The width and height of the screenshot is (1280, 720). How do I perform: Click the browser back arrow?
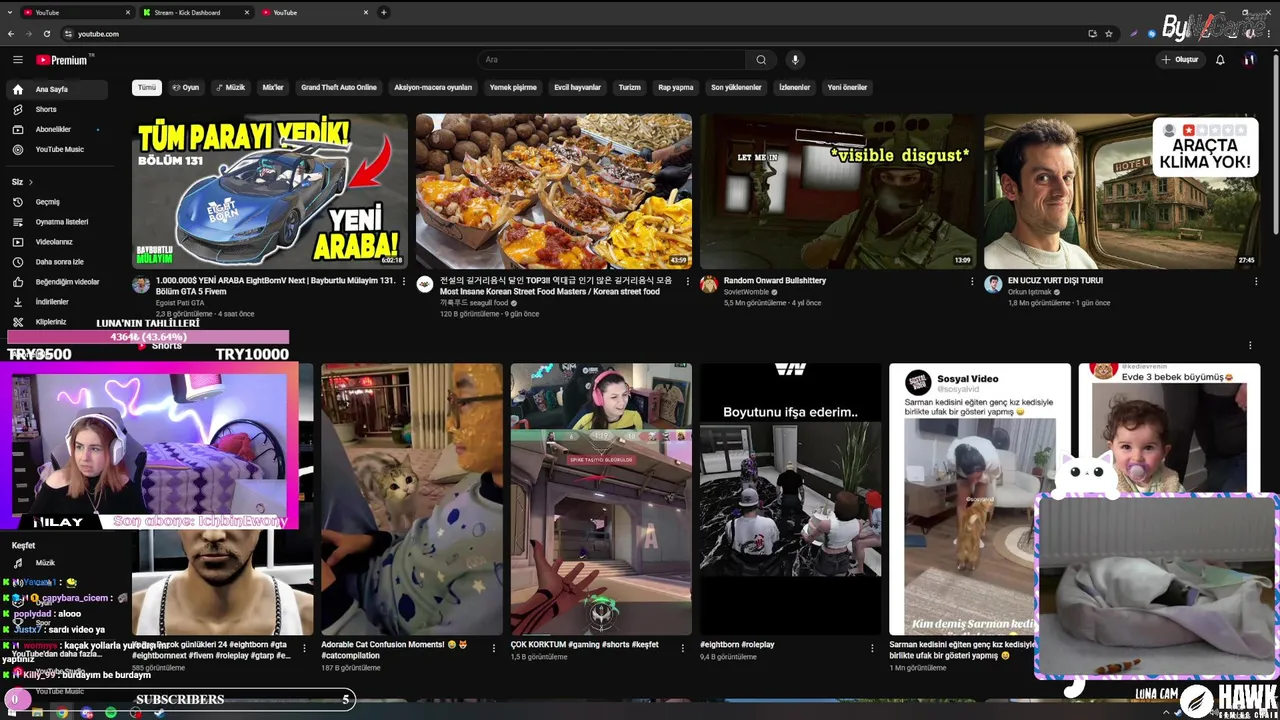click(11, 33)
